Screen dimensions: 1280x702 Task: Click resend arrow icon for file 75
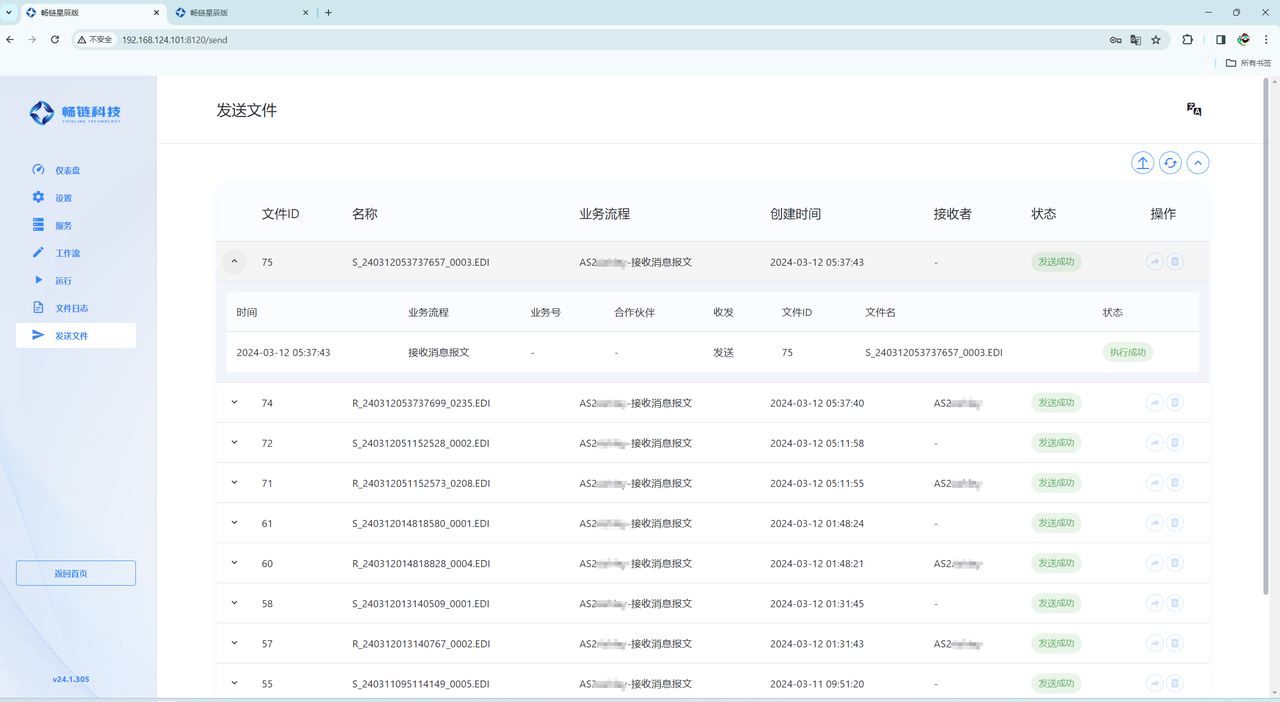click(1154, 262)
